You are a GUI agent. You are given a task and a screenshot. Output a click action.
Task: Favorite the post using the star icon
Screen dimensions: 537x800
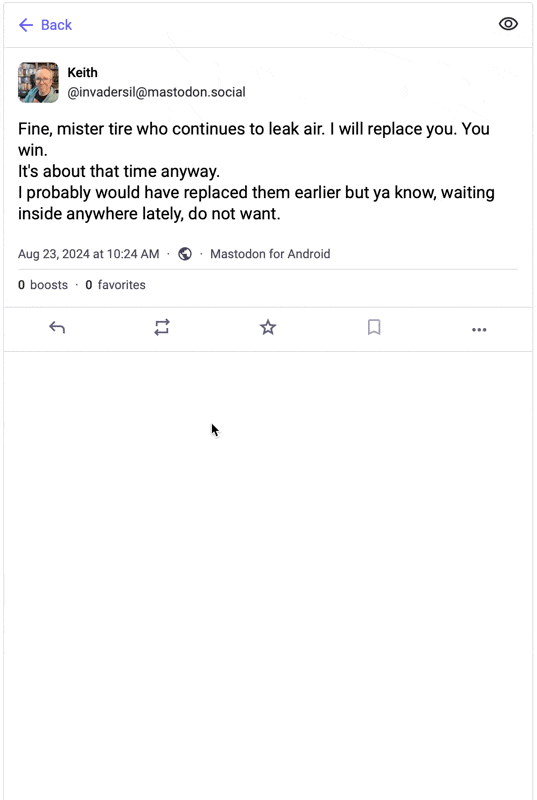click(x=268, y=327)
